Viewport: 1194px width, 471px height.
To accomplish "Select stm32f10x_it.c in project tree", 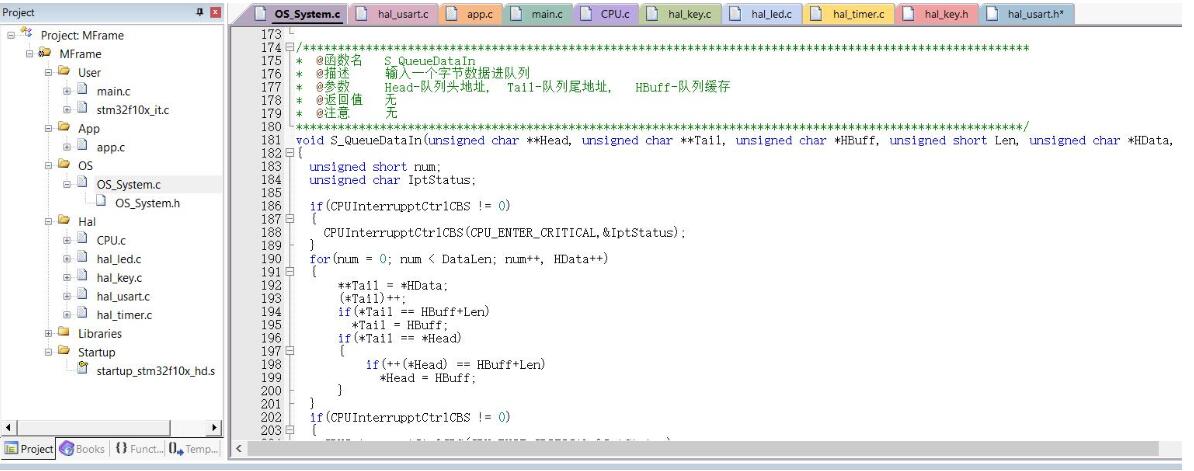I will [132, 110].
